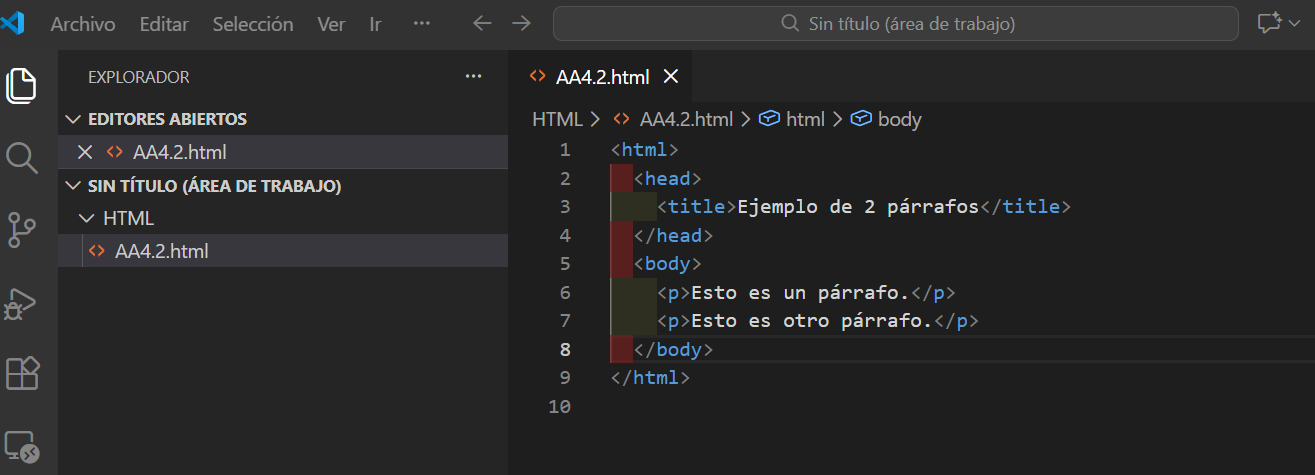Collapse the Sin Título workspace section
The image size is (1315, 475).
(x=73, y=186)
